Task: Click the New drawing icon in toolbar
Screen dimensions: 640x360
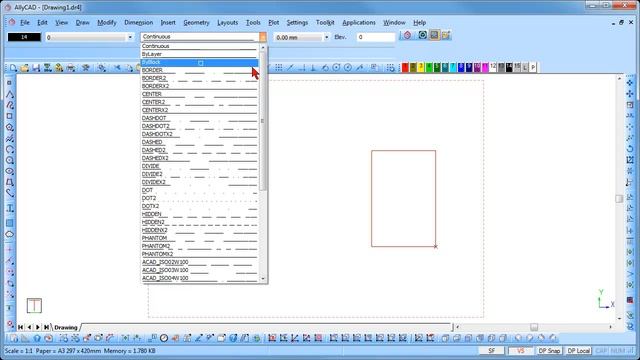Action: pos(13,68)
